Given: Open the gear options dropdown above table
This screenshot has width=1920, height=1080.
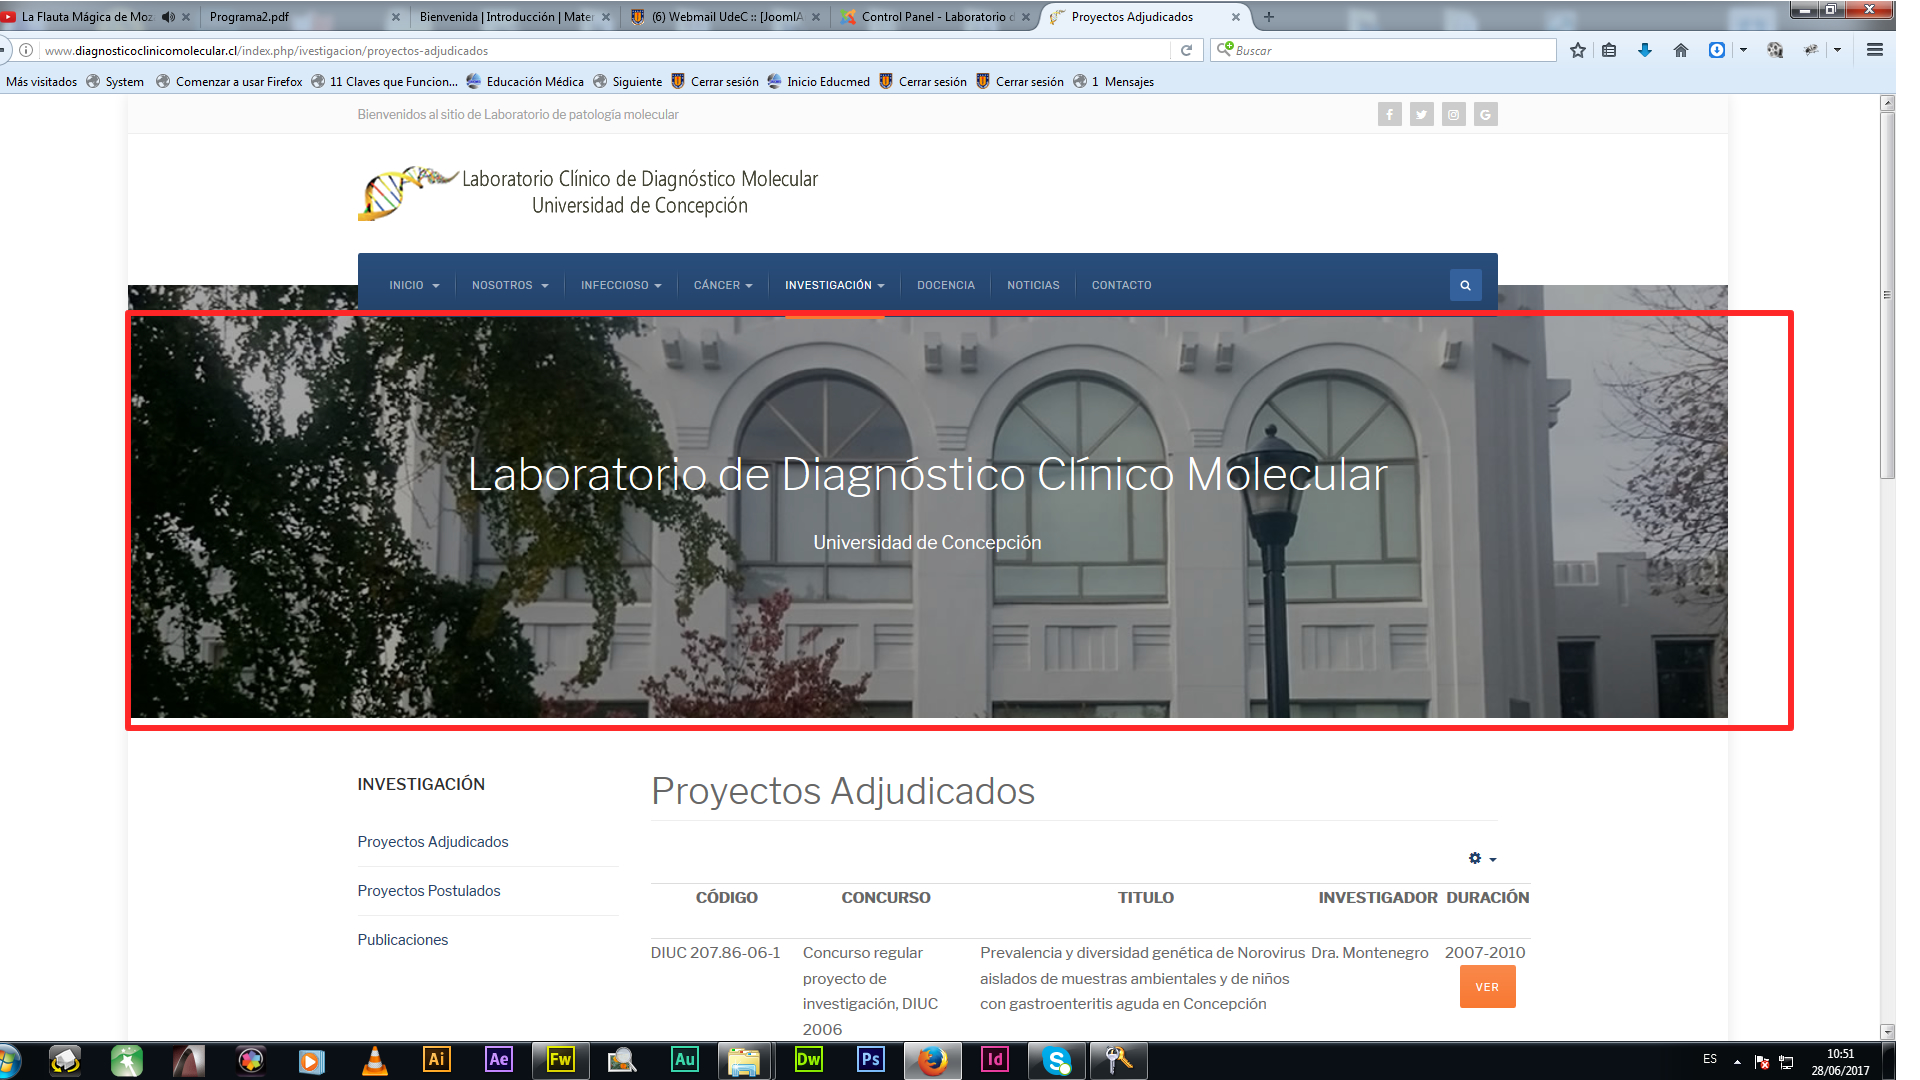Looking at the screenshot, I should pos(1481,858).
